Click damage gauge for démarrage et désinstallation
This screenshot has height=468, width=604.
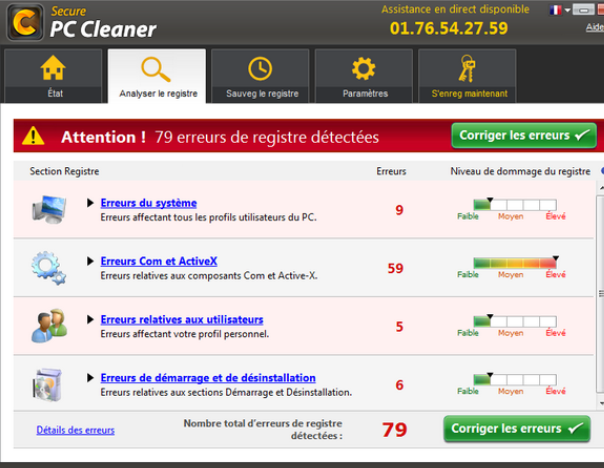pyautogui.click(x=515, y=379)
